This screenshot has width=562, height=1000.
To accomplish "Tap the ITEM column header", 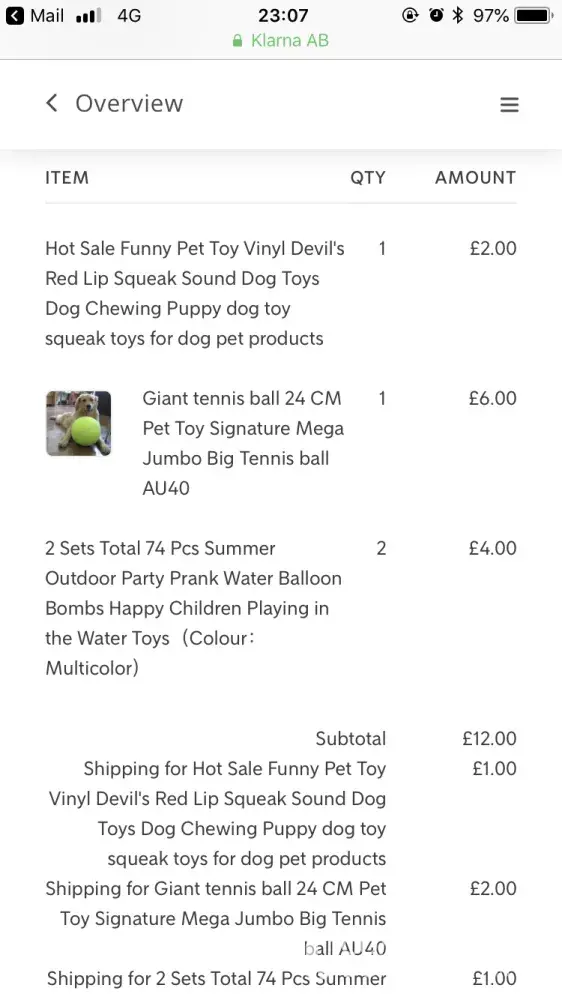I will [67, 177].
